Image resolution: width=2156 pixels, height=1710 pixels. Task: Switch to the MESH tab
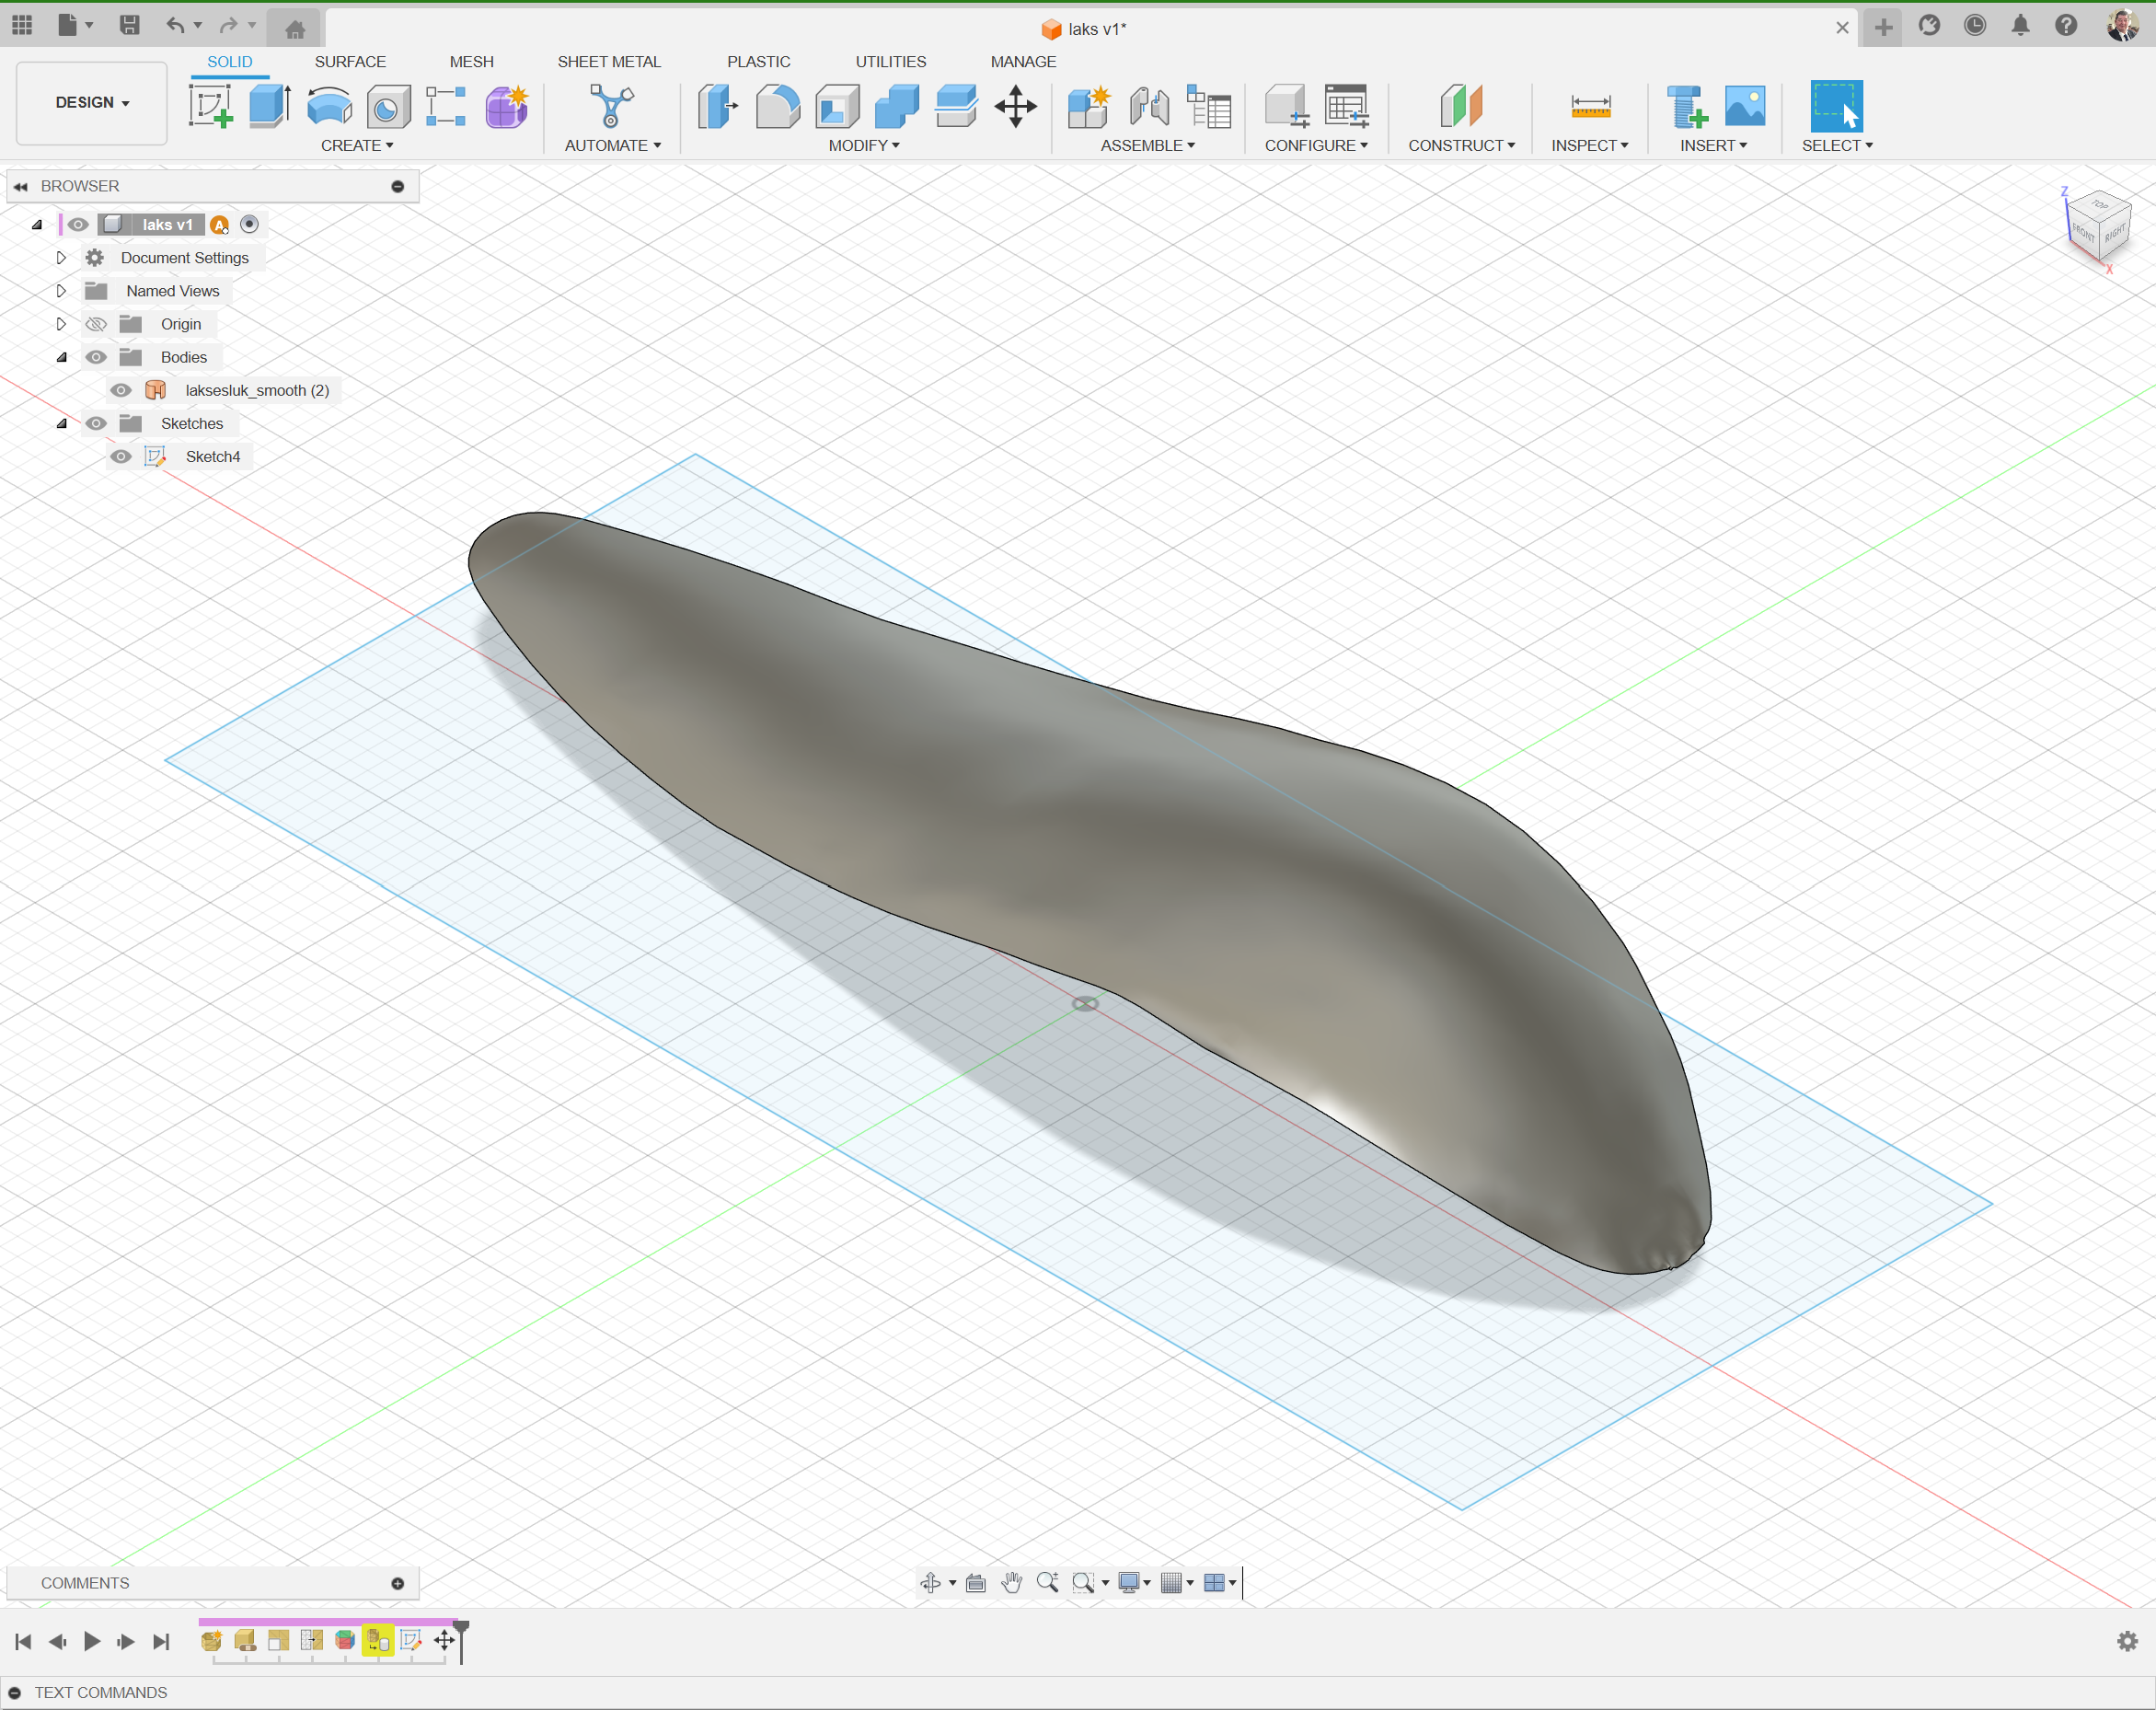pos(471,61)
